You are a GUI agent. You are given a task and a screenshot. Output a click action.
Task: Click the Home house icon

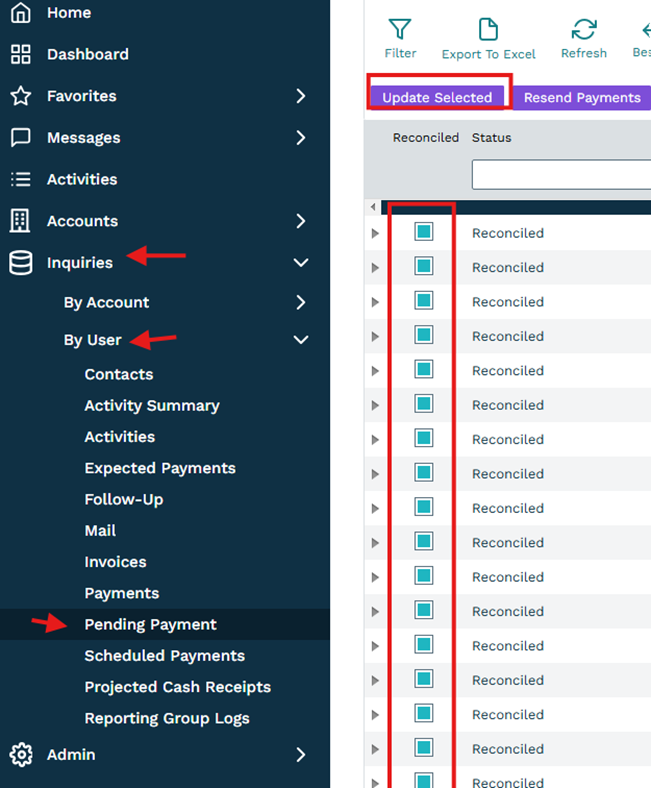(x=20, y=13)
